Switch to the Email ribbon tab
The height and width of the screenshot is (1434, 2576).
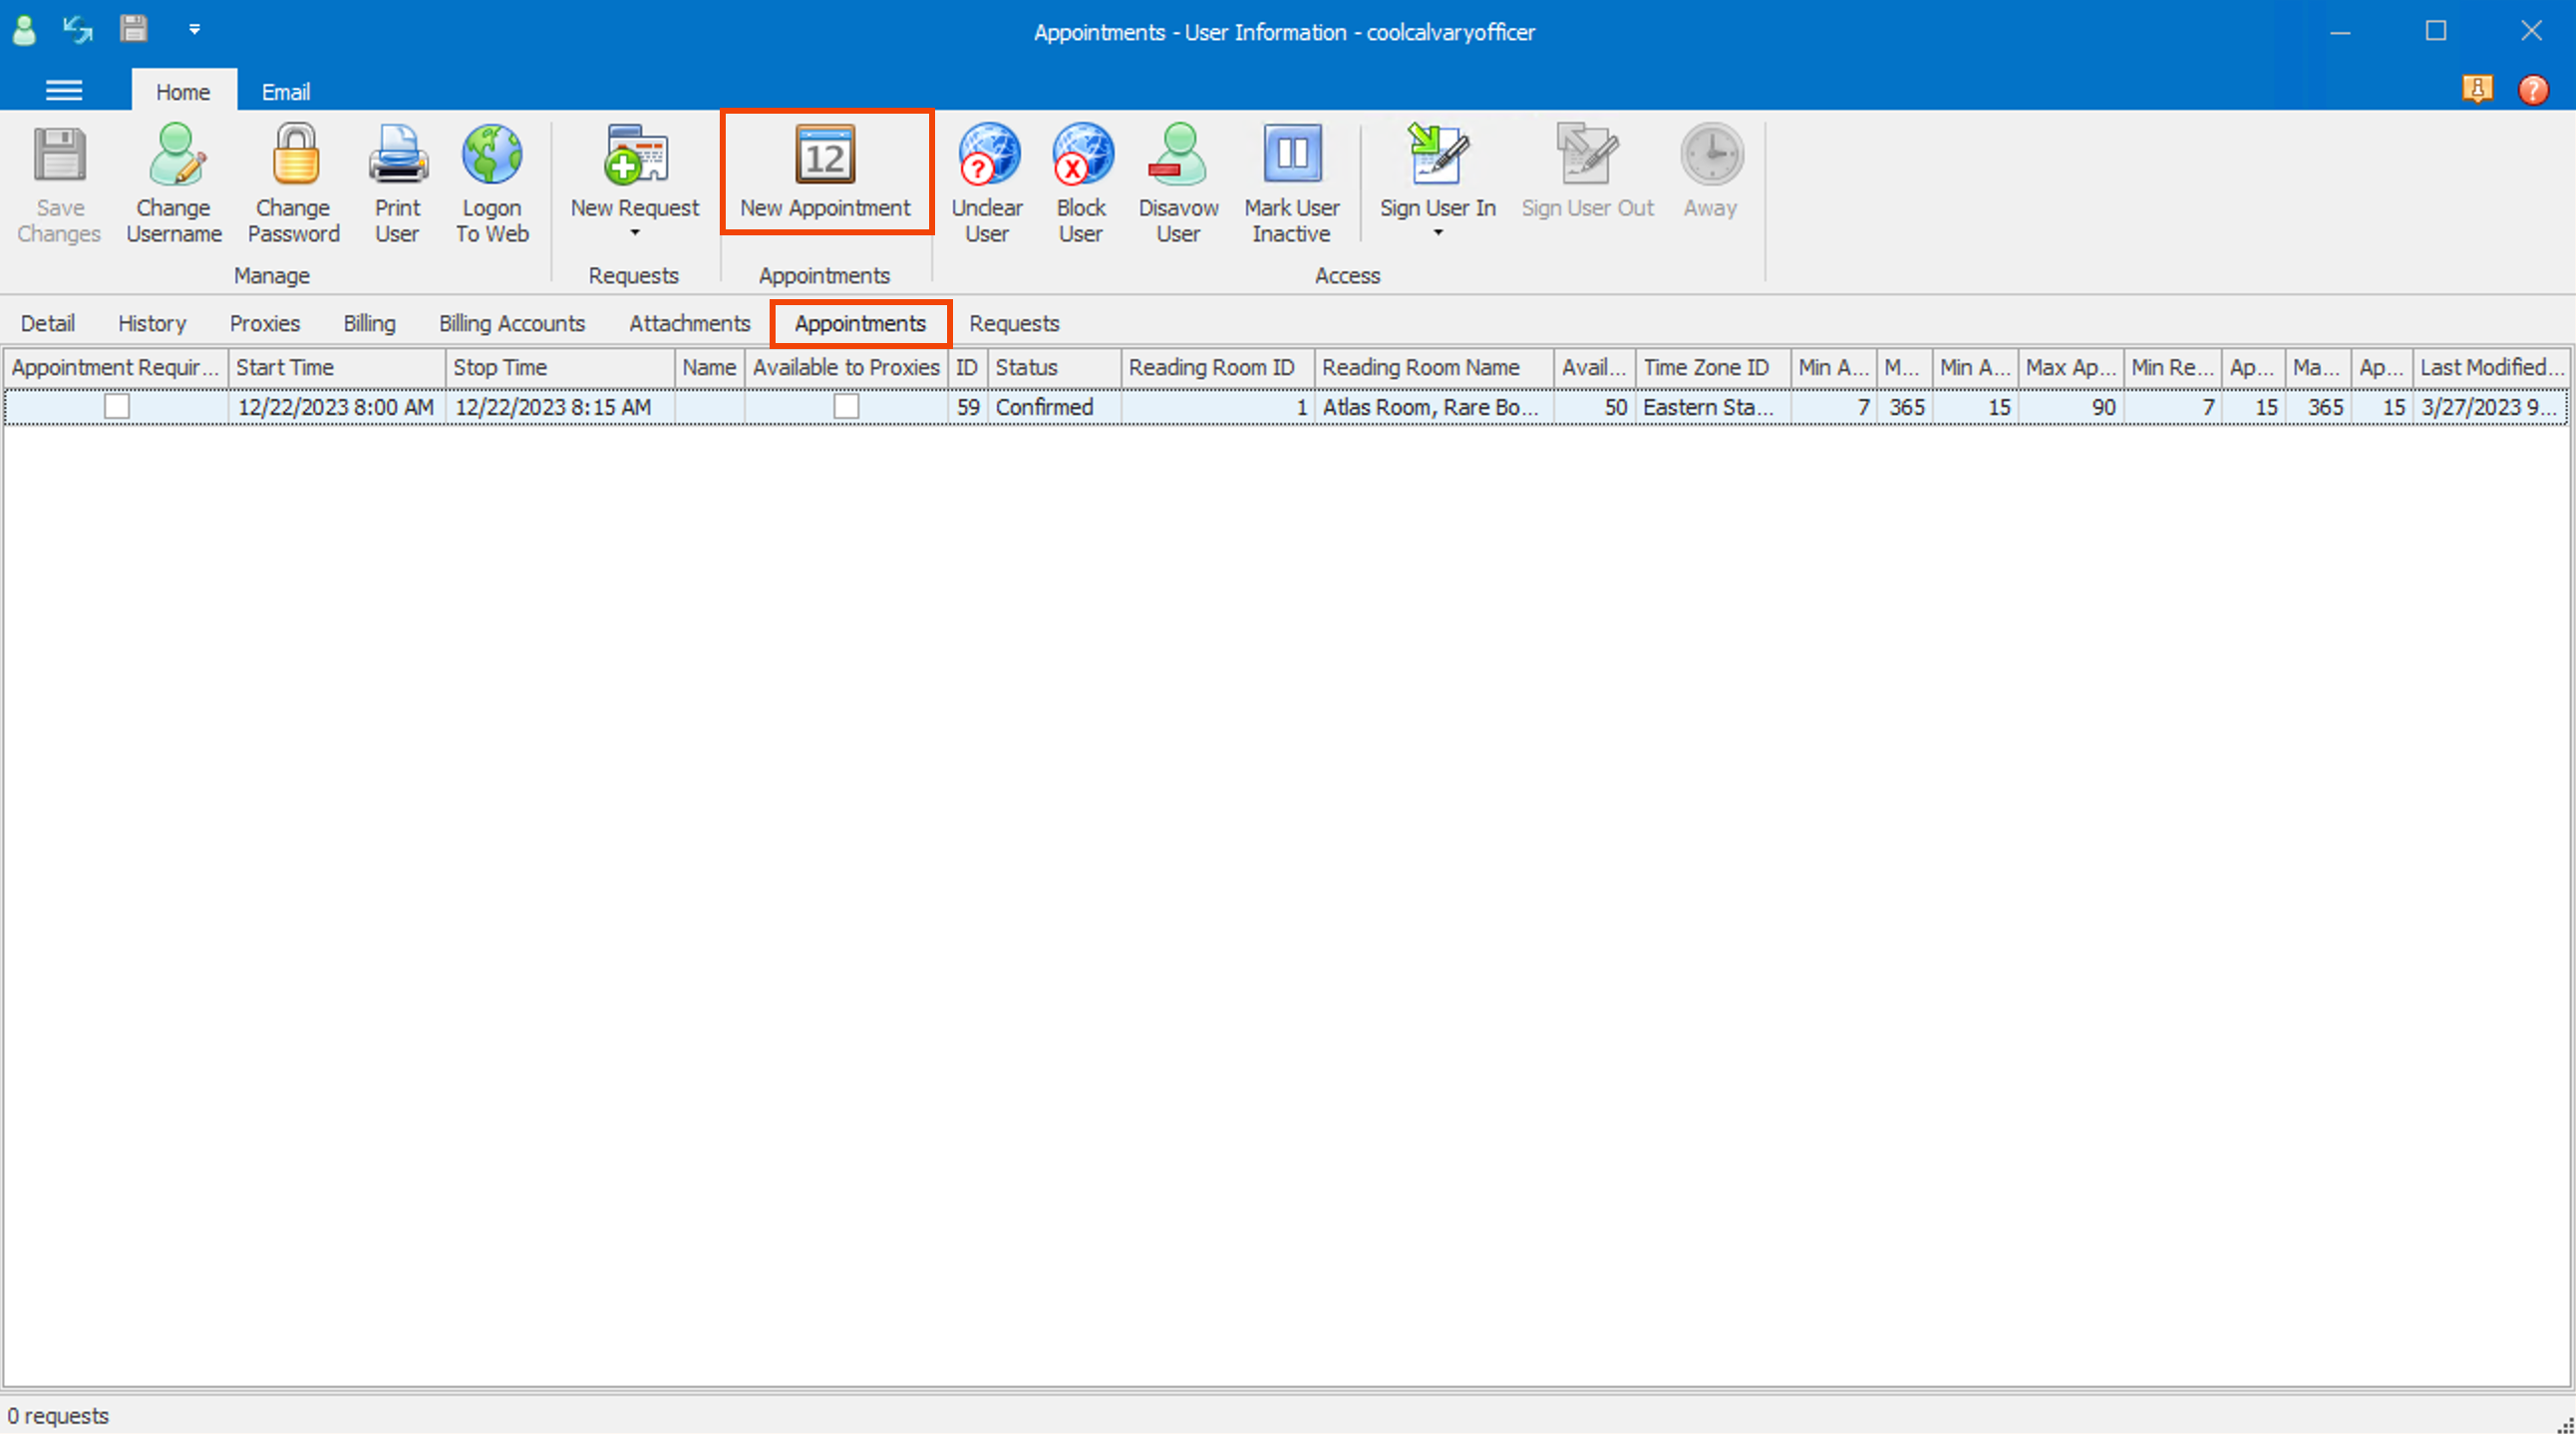point(285,92)
